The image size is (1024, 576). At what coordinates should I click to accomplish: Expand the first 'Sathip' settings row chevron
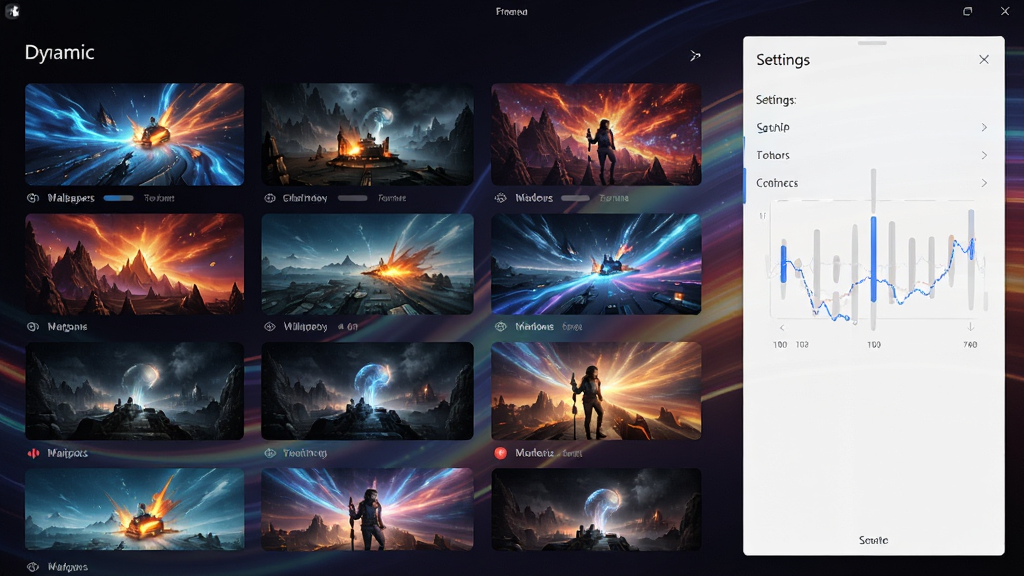pyautogui.click(x=984, y=127)
